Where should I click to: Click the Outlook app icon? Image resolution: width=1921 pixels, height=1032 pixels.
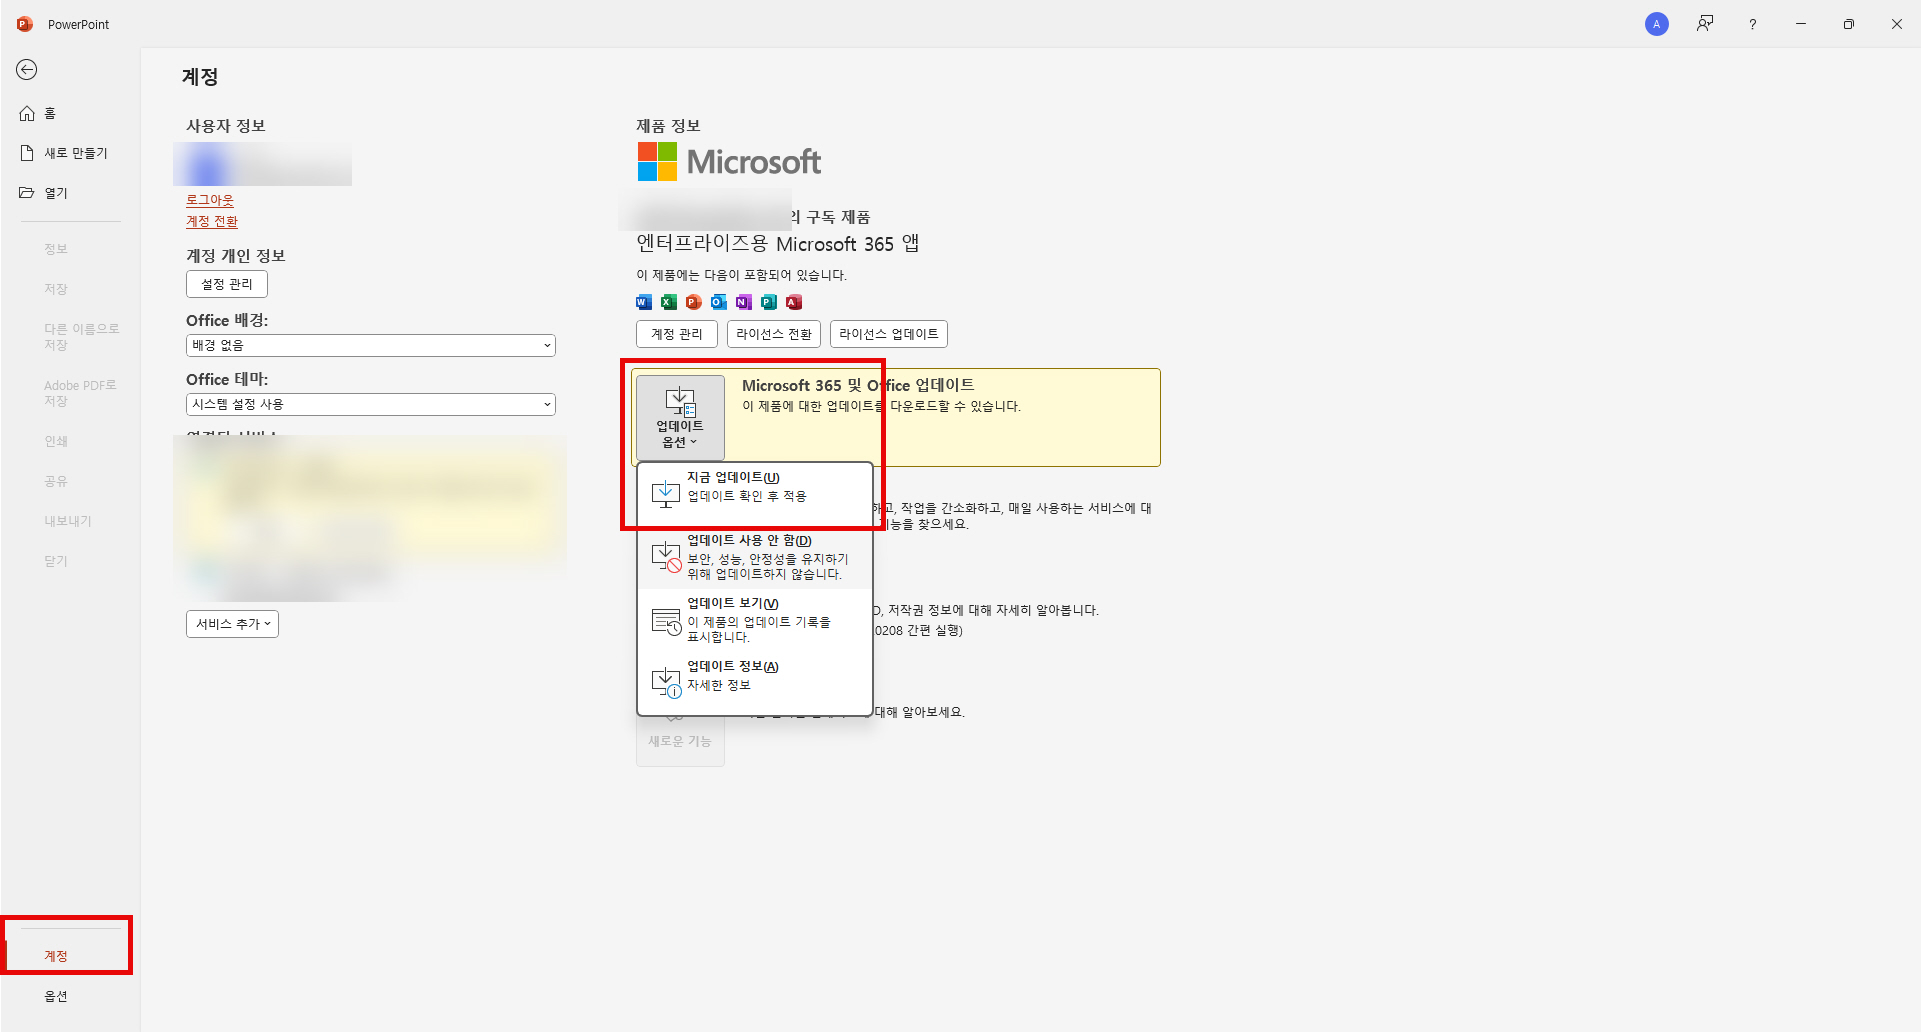719,302
